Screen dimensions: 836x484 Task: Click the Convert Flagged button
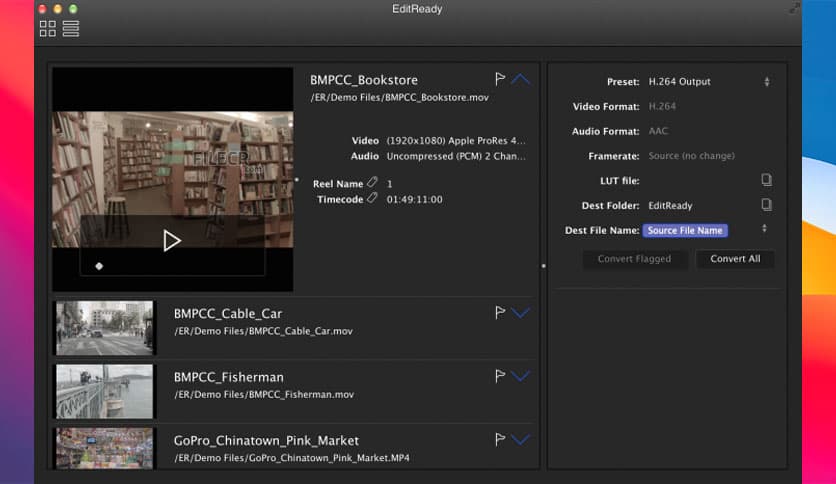point(634,259)
